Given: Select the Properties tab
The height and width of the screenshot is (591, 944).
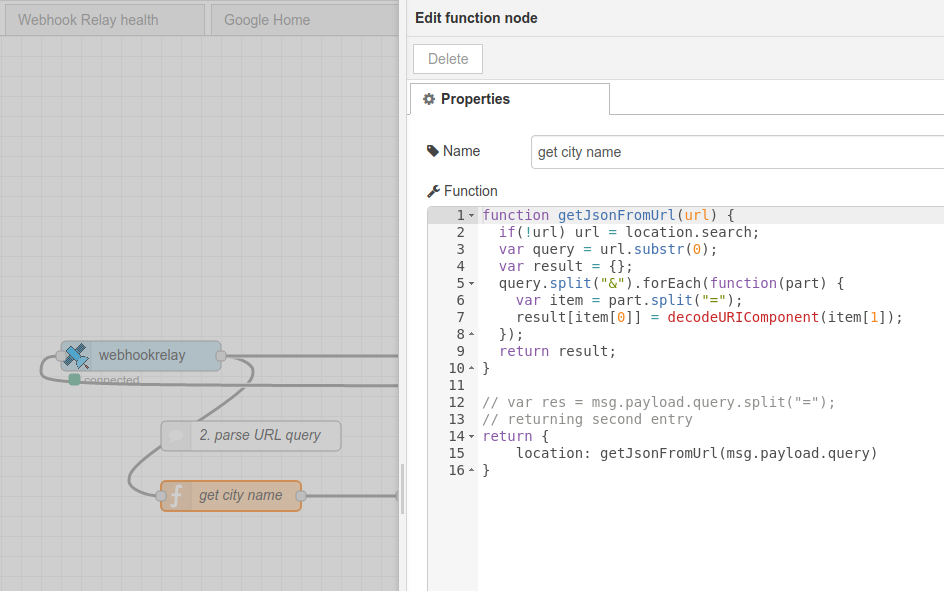Looking at the screenshot, I should pyautogui.click(x=509, y=99).
